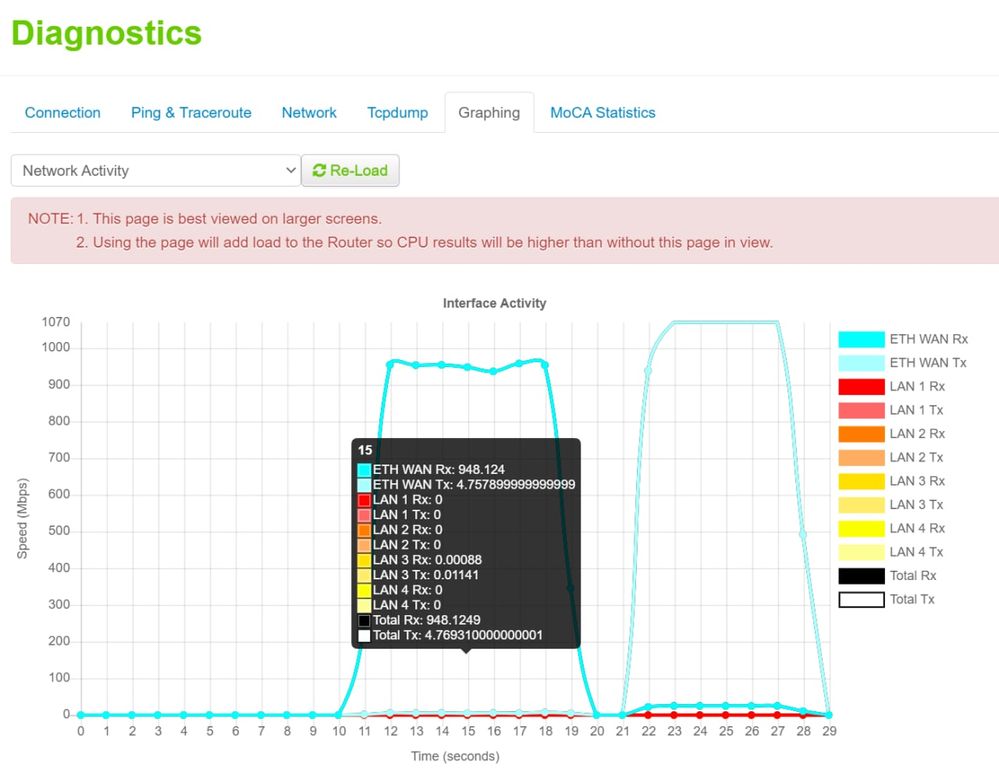Expand the Network Activity dropdown
The width and height of the screenshot is (999, 773).
point(155,171)
